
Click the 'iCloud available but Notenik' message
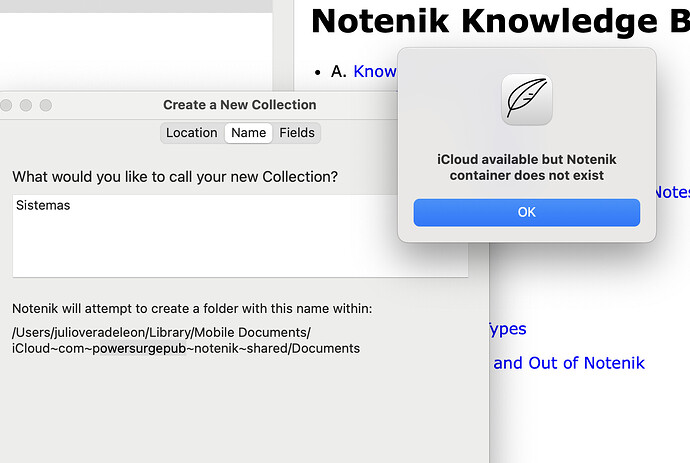pyautogui.click(x=526, y=167)
